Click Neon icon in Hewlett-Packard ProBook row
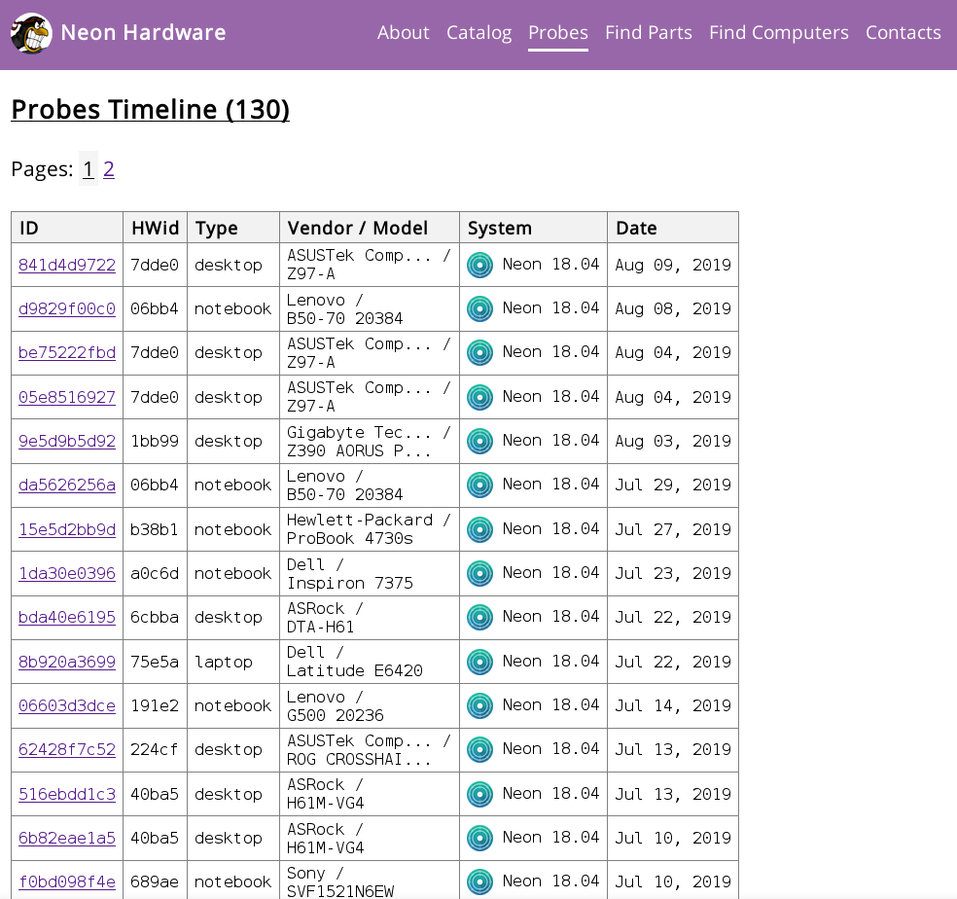The height and width of the screenshot is (899, 957). tap(480, 530)
